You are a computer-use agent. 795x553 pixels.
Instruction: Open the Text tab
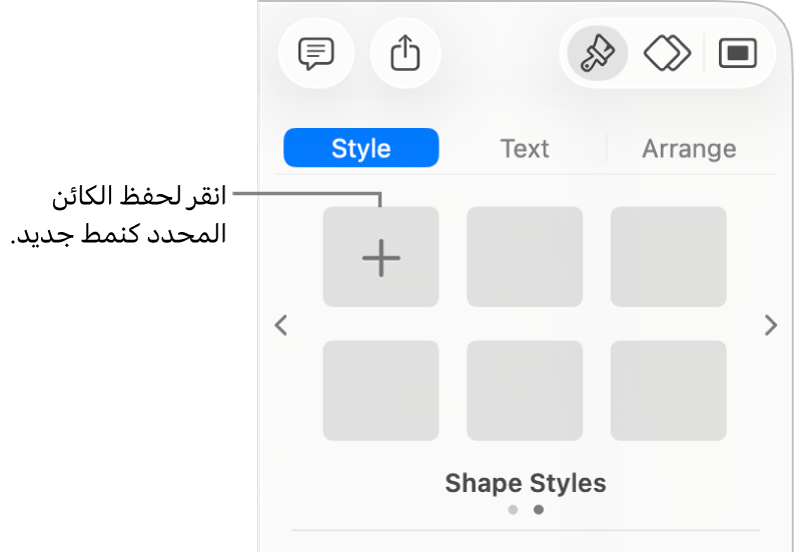[x=524, y=148]
